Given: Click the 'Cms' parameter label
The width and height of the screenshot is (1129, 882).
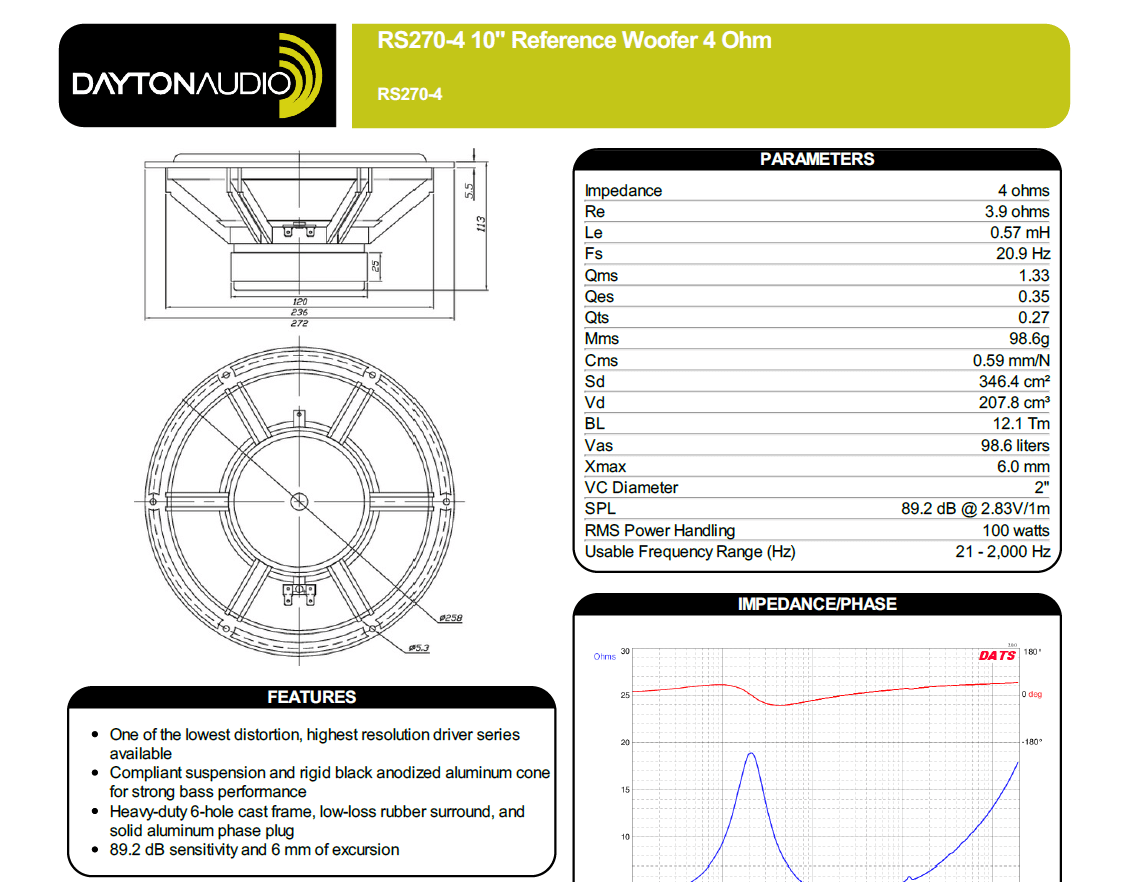Looking at the screenshot, I should 601,360.
